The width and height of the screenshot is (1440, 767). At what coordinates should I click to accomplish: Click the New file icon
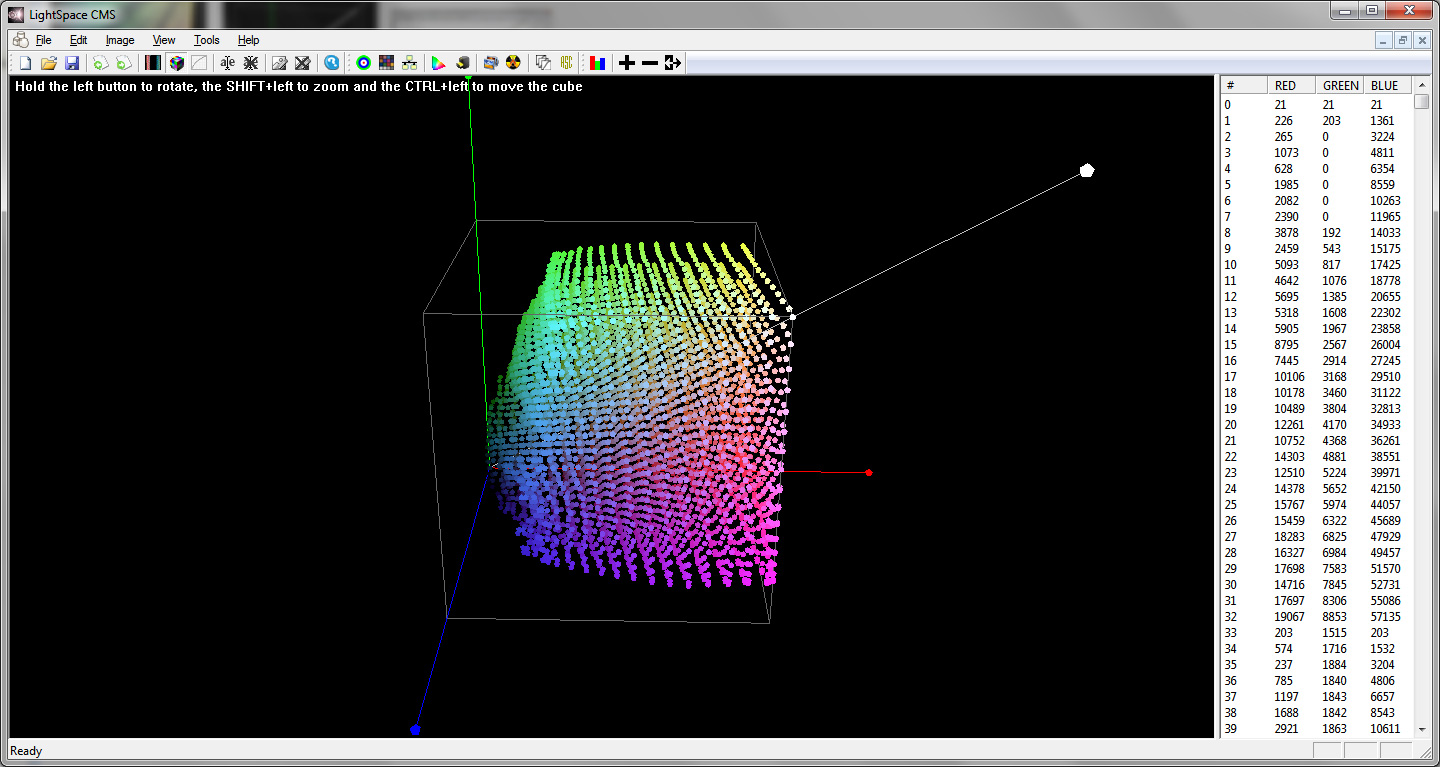27,63
